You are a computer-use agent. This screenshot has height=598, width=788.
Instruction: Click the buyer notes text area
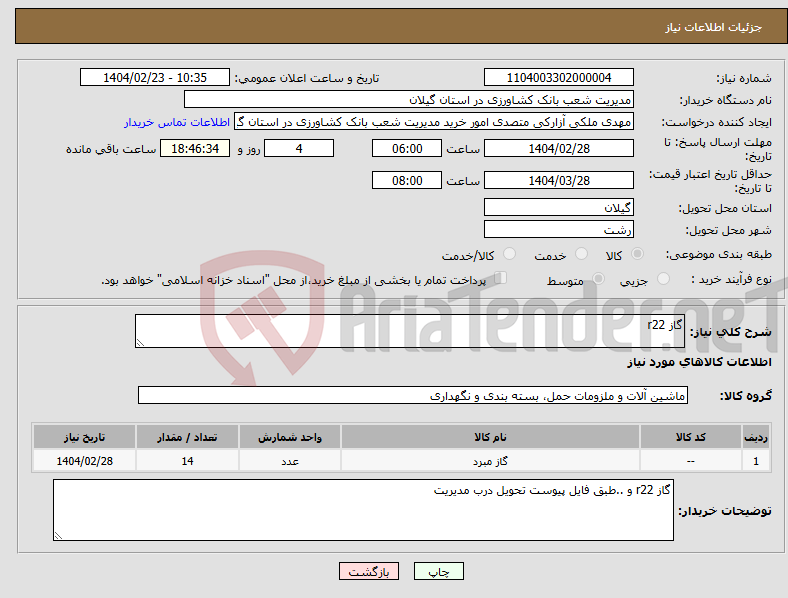tap(363, 510)
